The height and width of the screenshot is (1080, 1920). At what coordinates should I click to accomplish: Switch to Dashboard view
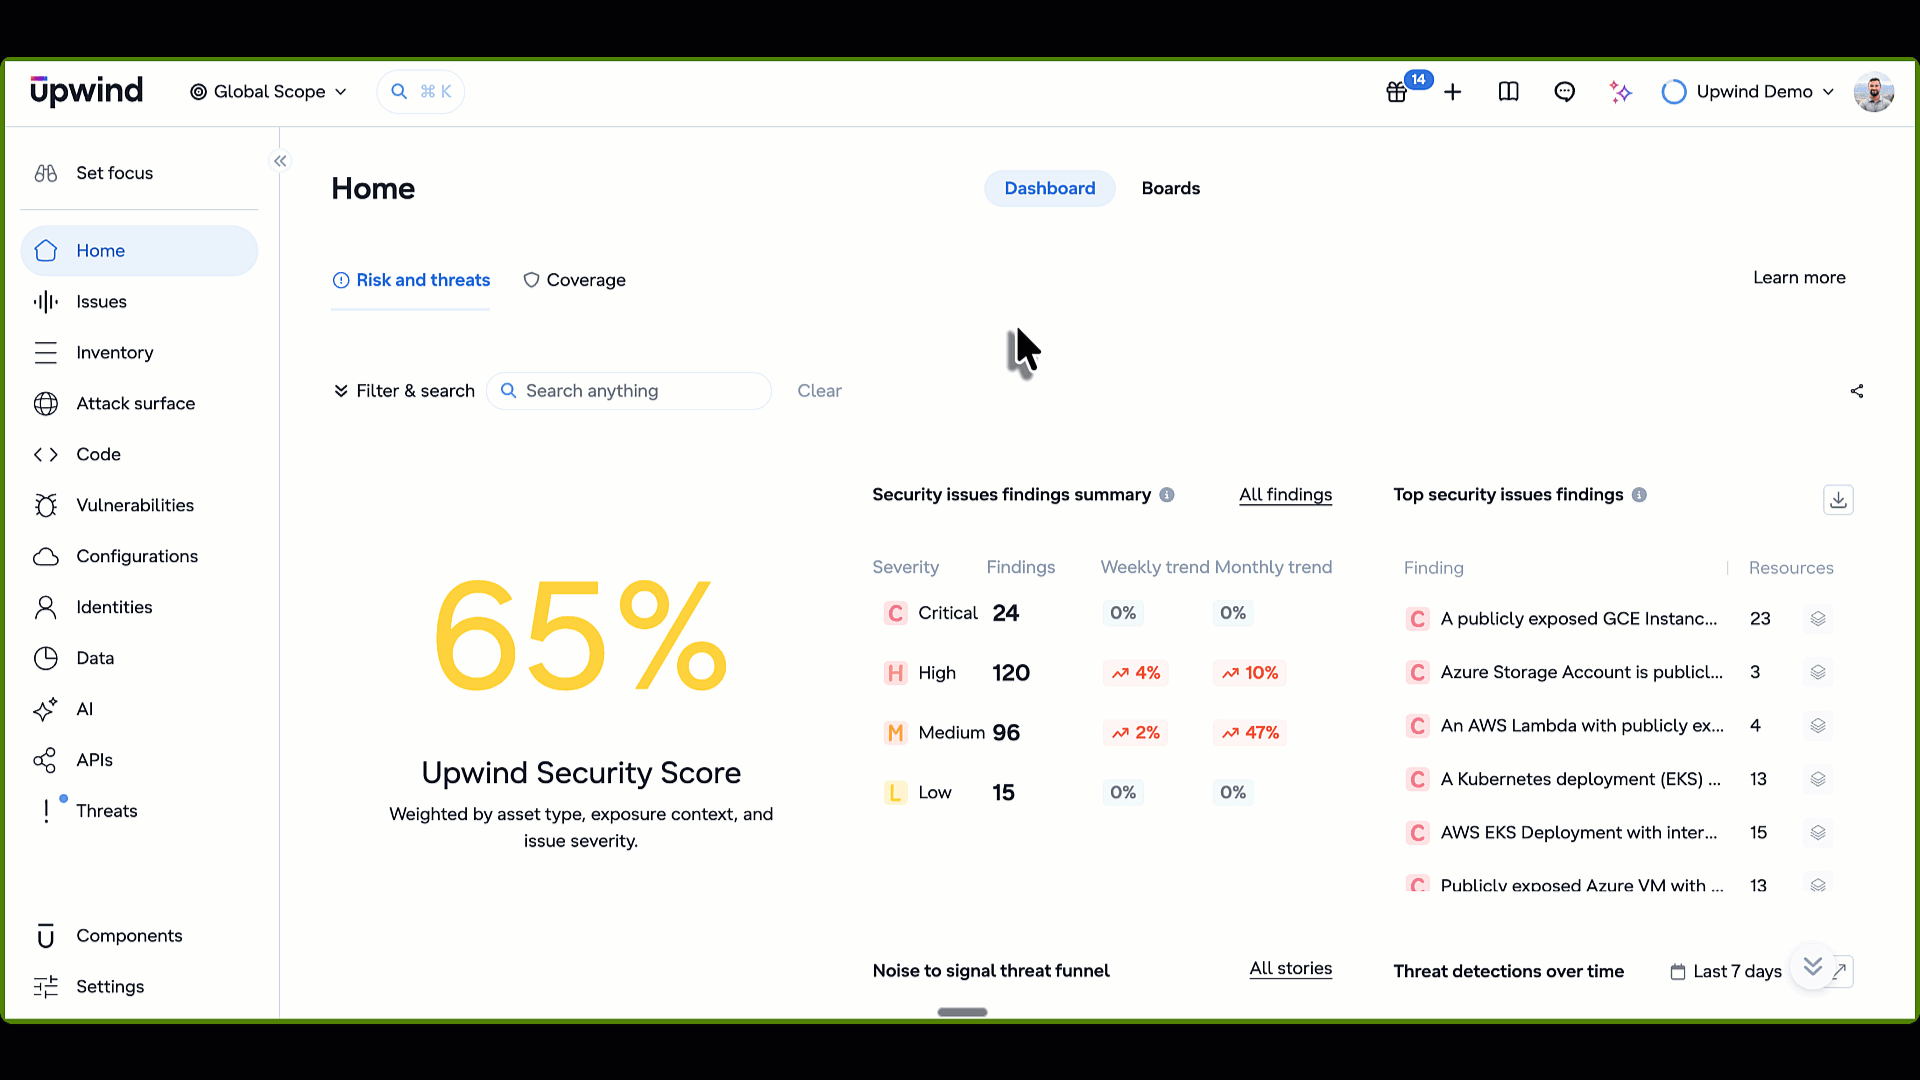point(1050,189)
